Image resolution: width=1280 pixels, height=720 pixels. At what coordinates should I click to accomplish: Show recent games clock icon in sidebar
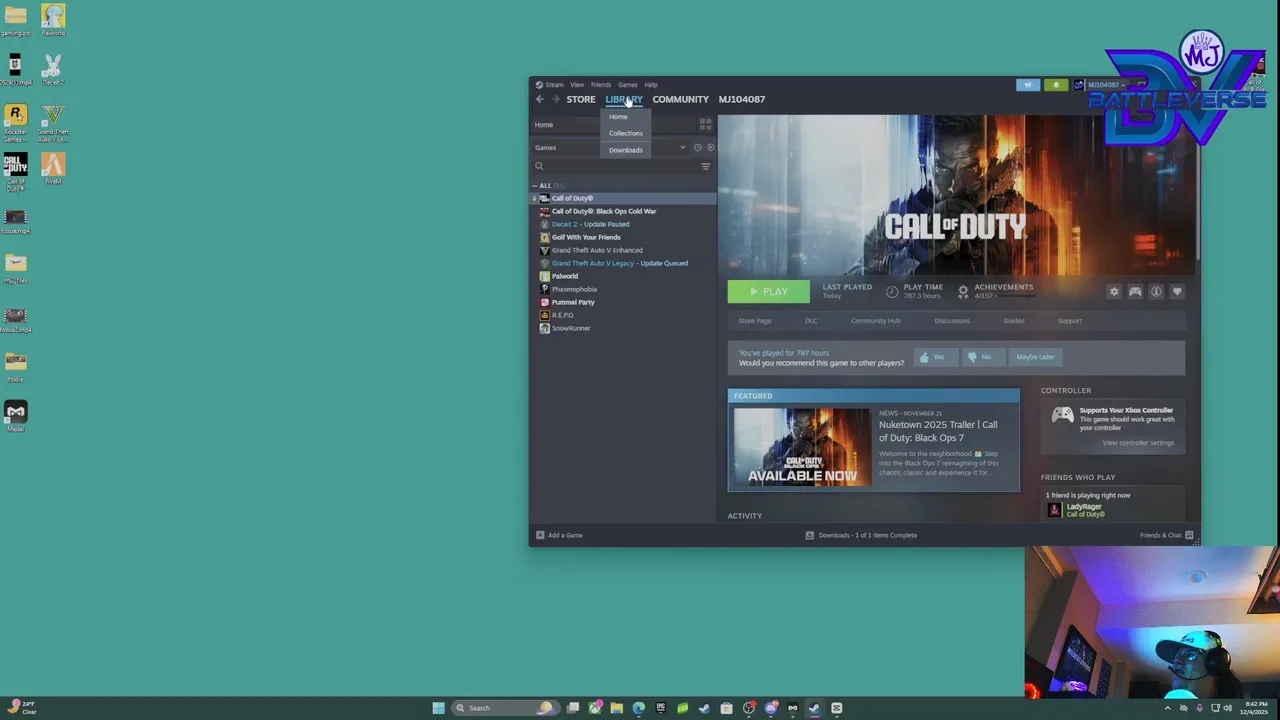pyautogui.click(x=698, y=148)
